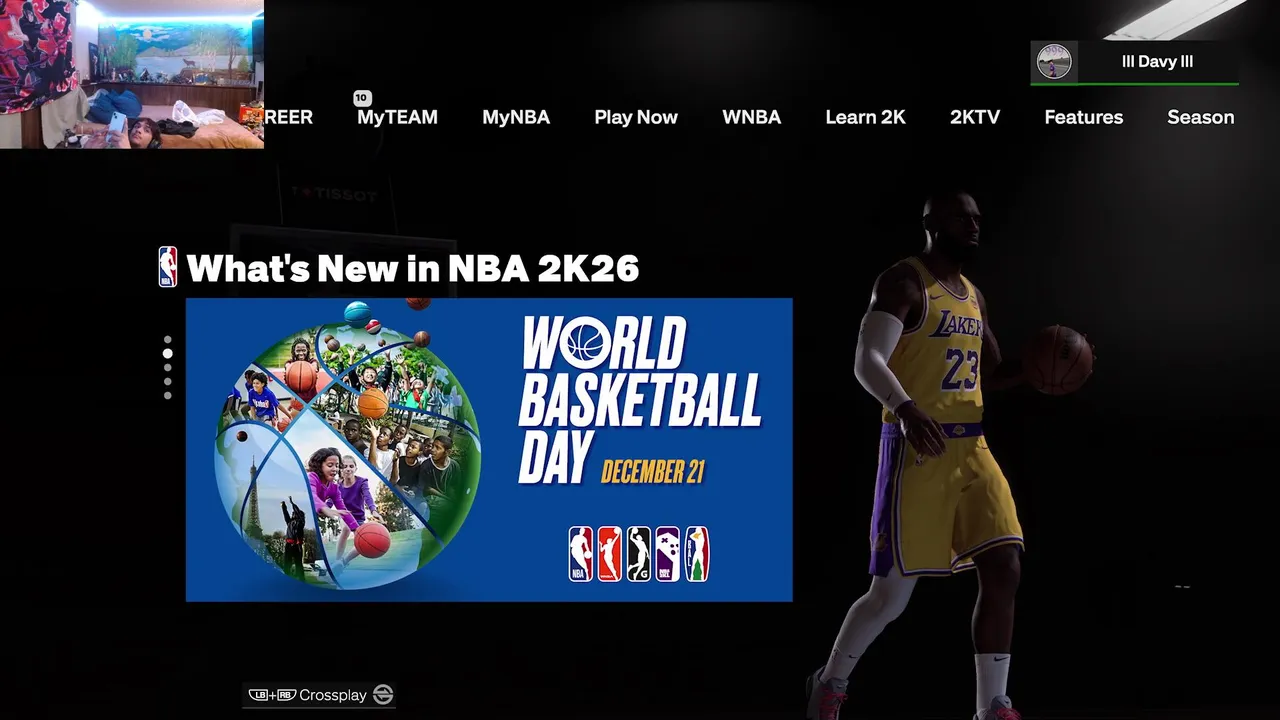The height and width of the screenshot is (720, 1280).
Task: Open the Learn 2K tab
Action: tap(865, 117)
